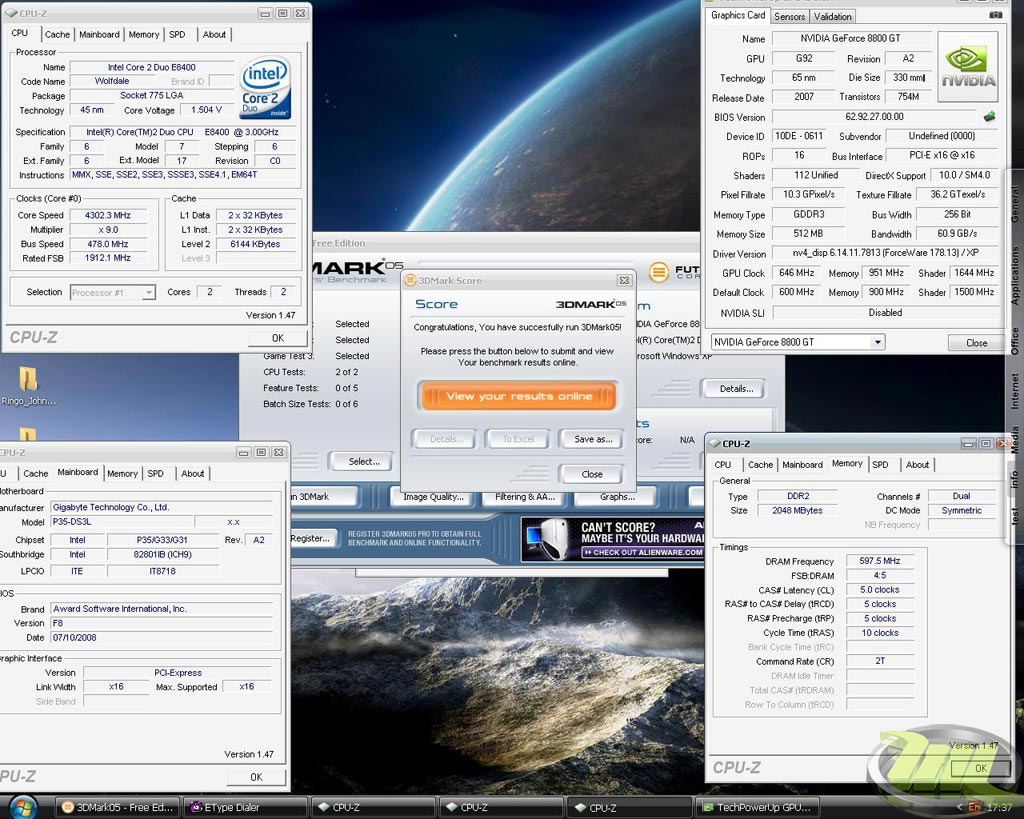Open Cache tab in top CPU-Z window
Screen dimensions: 1024x819
click(57, 35)
